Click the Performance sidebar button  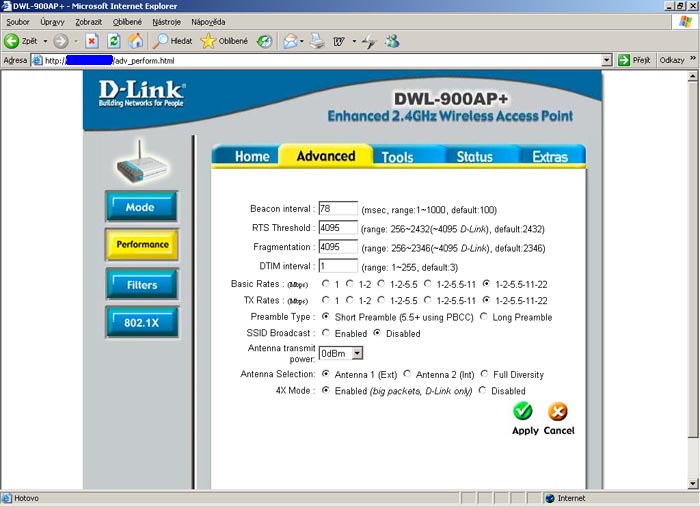click(142, 245)
